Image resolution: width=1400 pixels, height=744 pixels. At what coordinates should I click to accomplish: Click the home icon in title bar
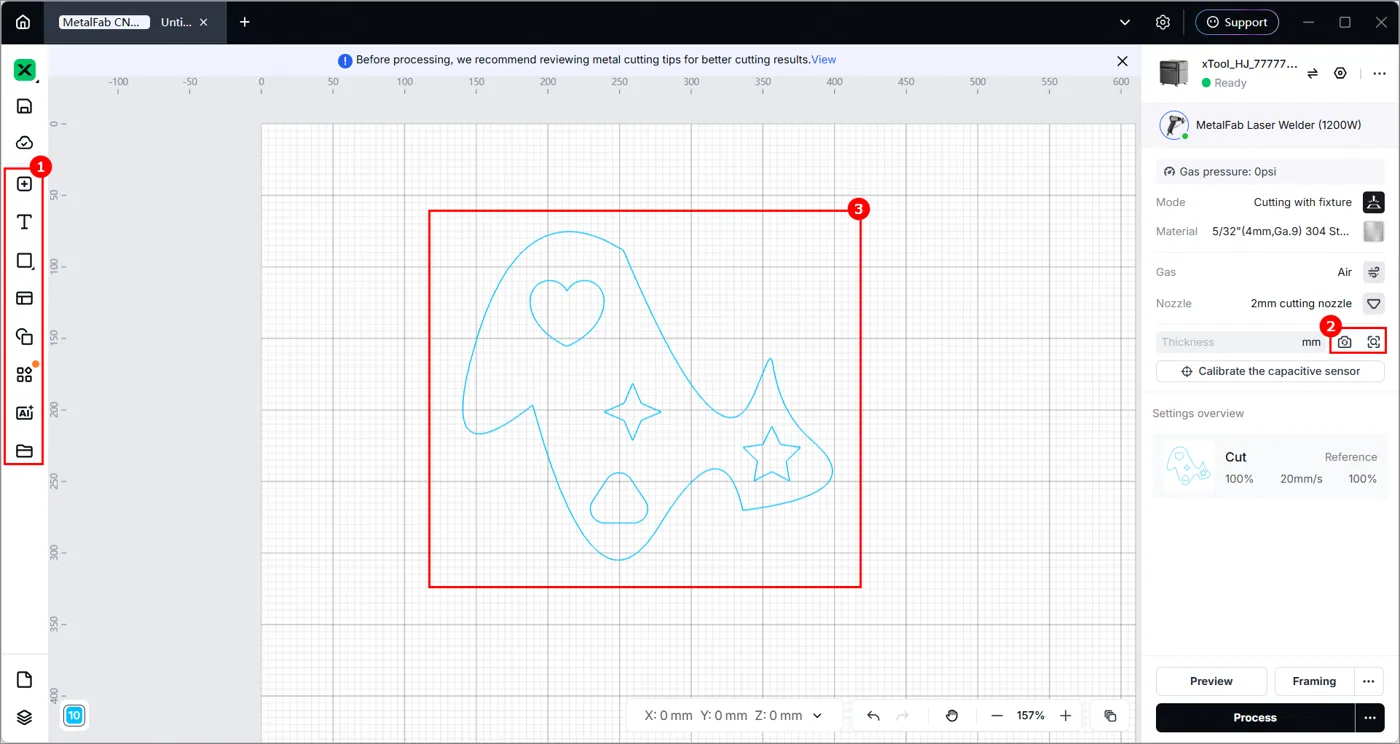(23, 22)
